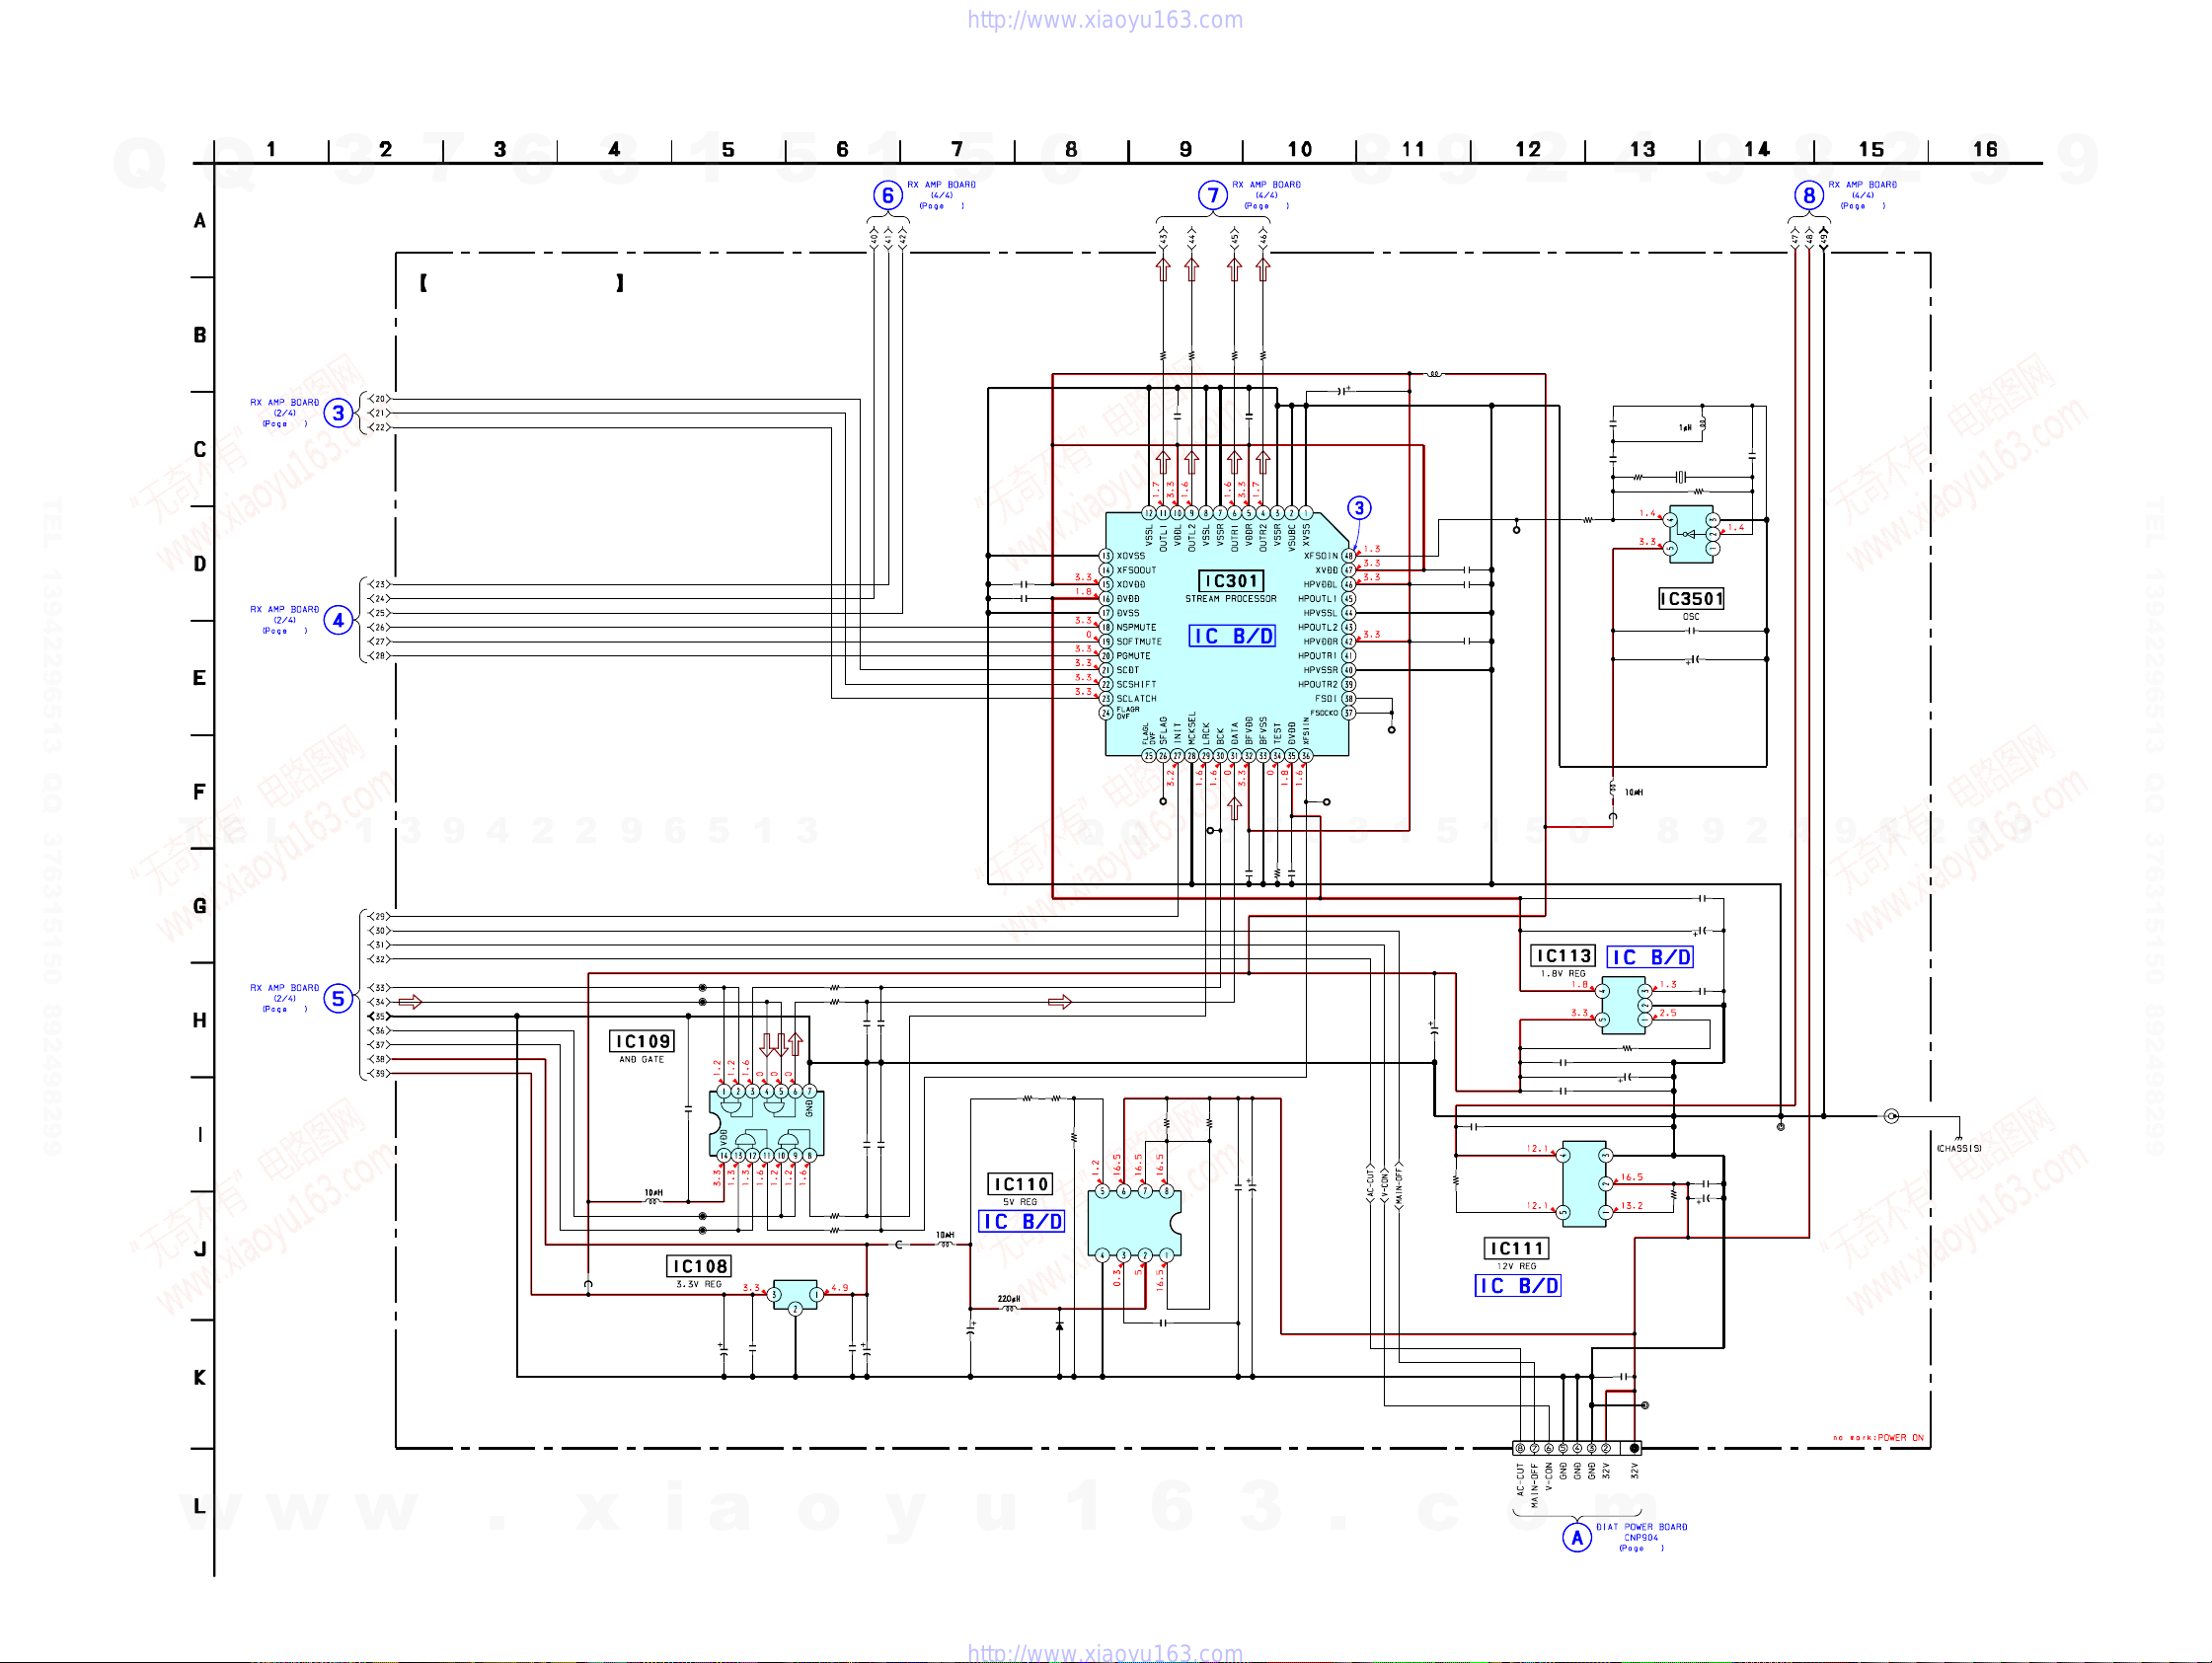Click grid column header 9
The height and width of the screenshot is (1663, 2212).
coord(1185,149)
